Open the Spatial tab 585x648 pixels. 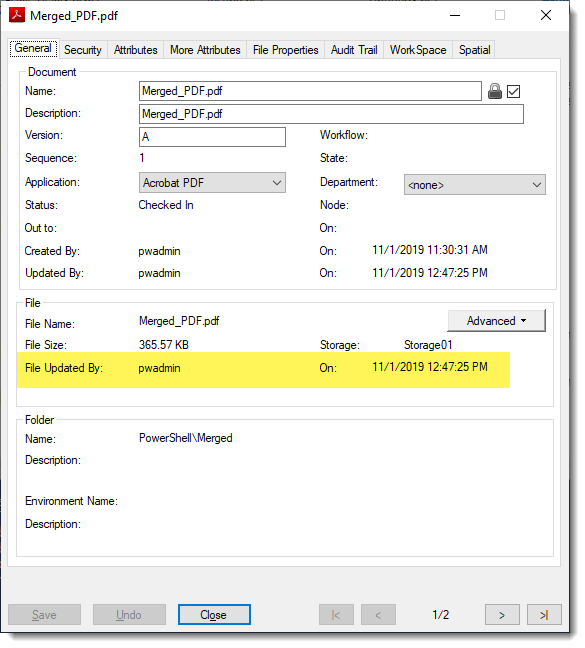[474, 50]
